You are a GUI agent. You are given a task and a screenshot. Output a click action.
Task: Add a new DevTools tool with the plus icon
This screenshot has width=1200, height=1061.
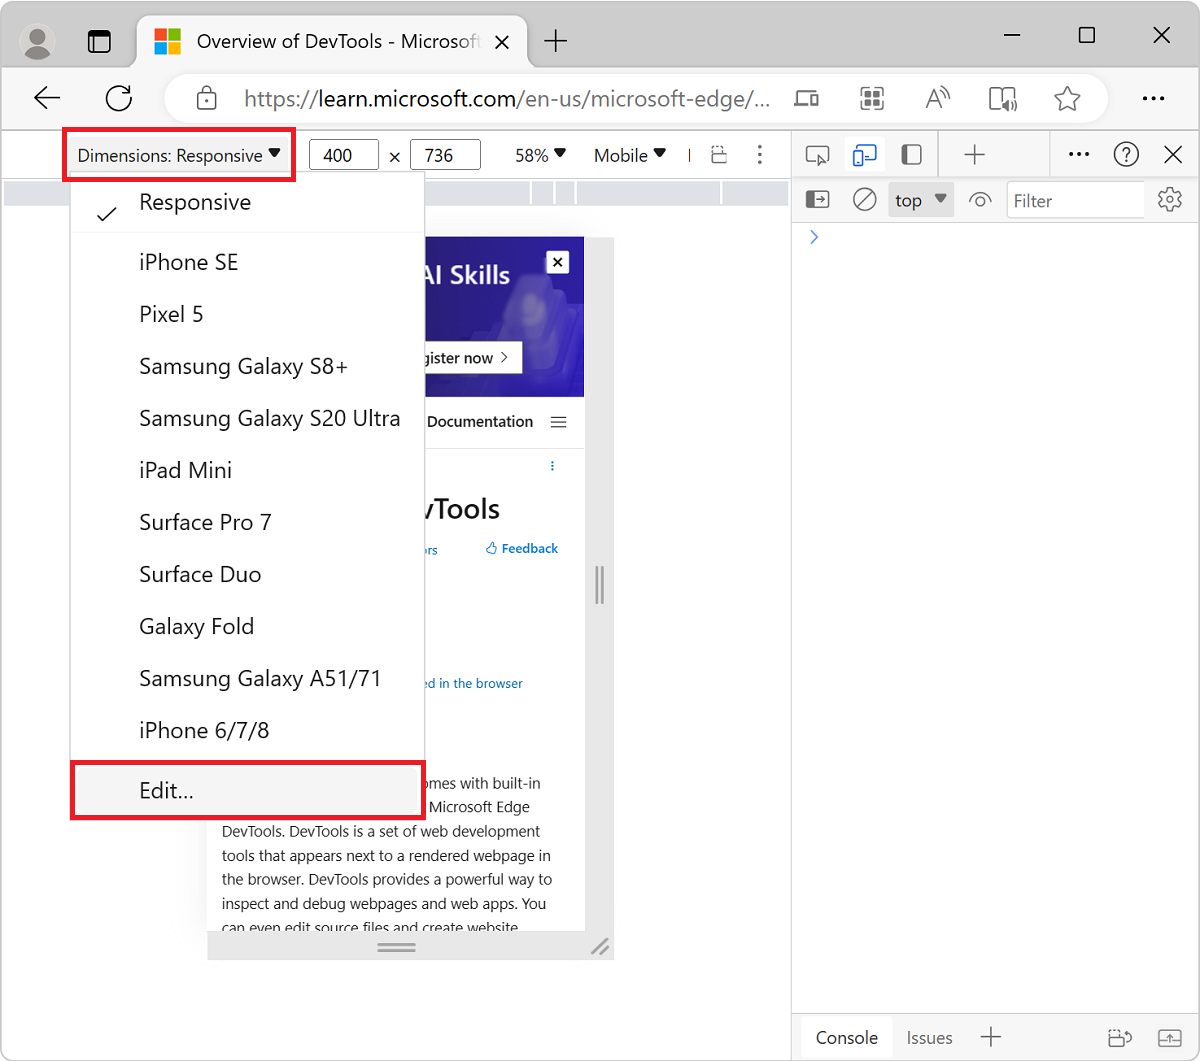973,154
